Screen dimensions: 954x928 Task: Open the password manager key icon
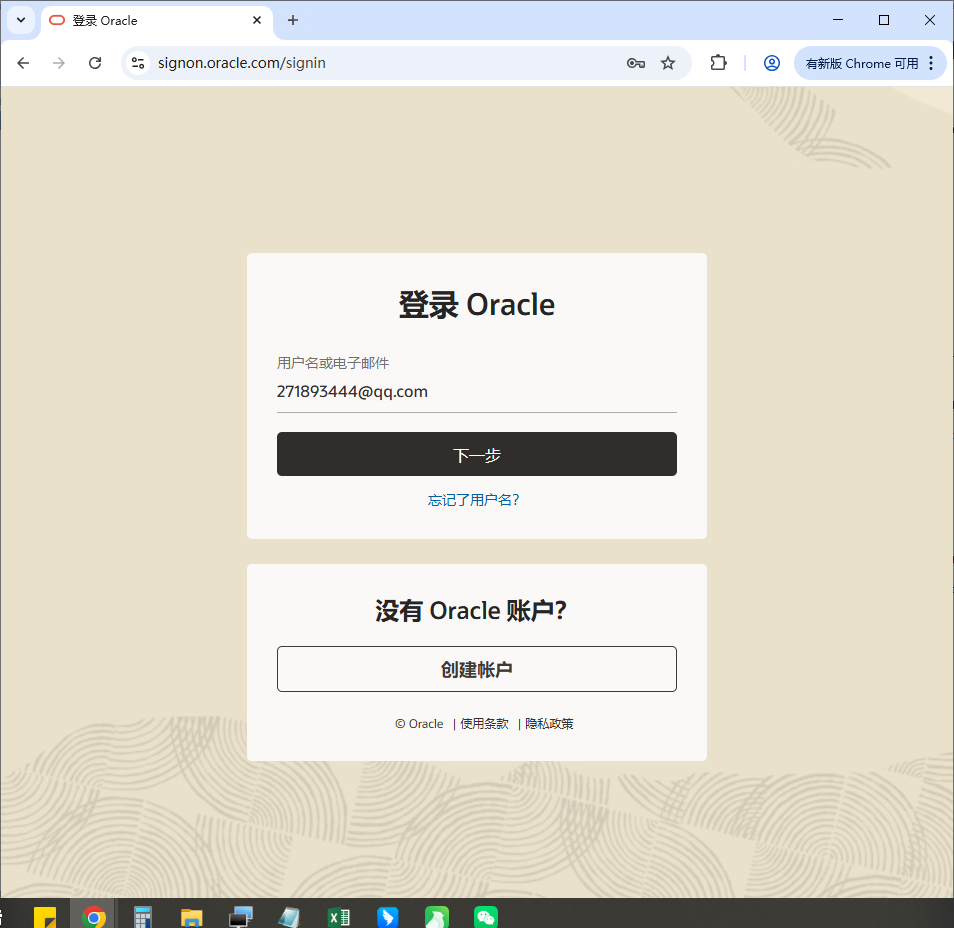click(636, 62)
